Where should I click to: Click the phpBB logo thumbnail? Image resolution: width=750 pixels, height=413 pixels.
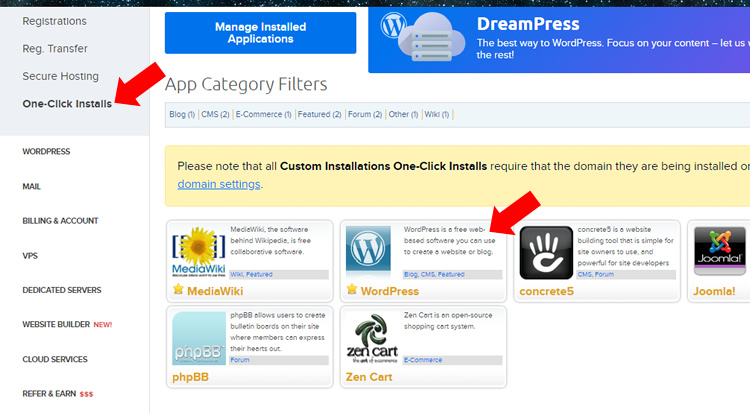tap(199, 338)
